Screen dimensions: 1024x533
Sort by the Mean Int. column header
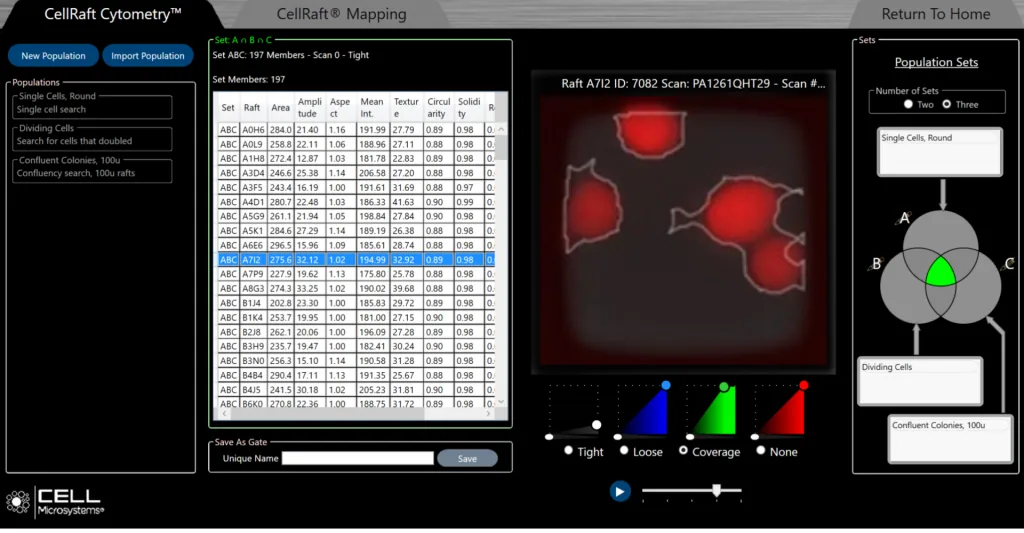point(372,108)
